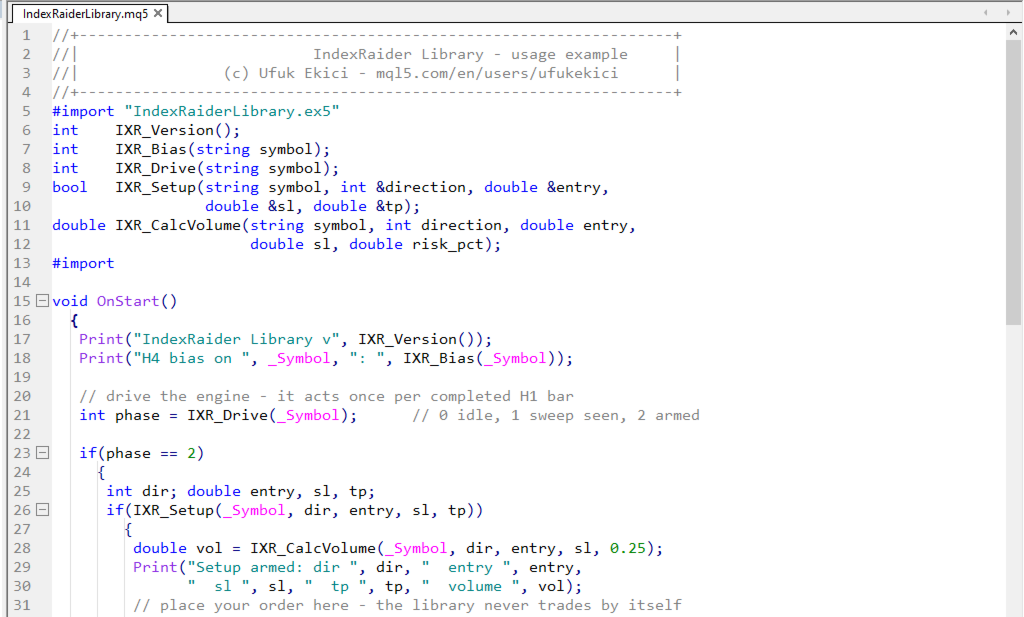
Task: Close the IndexRaiderLibrary.mq5 tab
Action: [157, 13]
